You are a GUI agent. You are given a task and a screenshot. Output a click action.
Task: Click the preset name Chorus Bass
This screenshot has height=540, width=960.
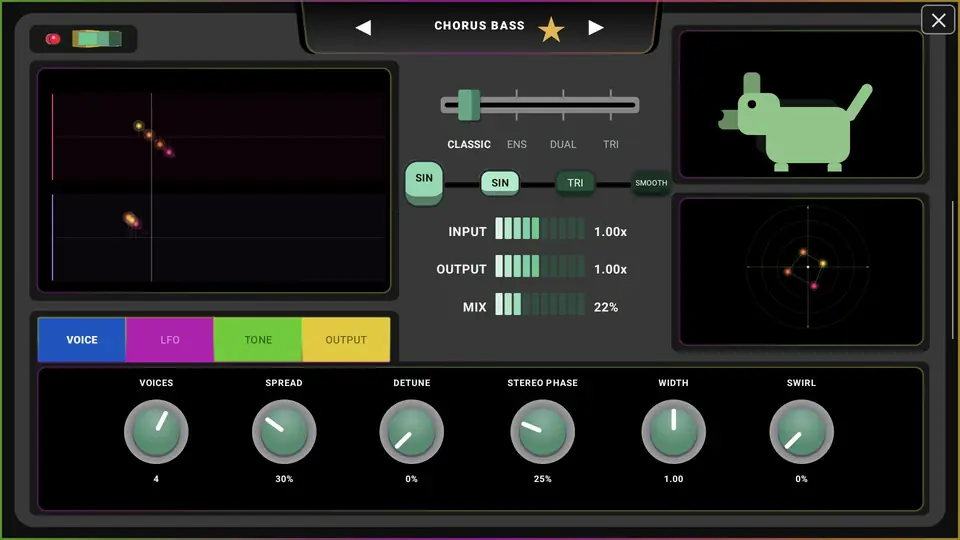click(x=479, y=26)
